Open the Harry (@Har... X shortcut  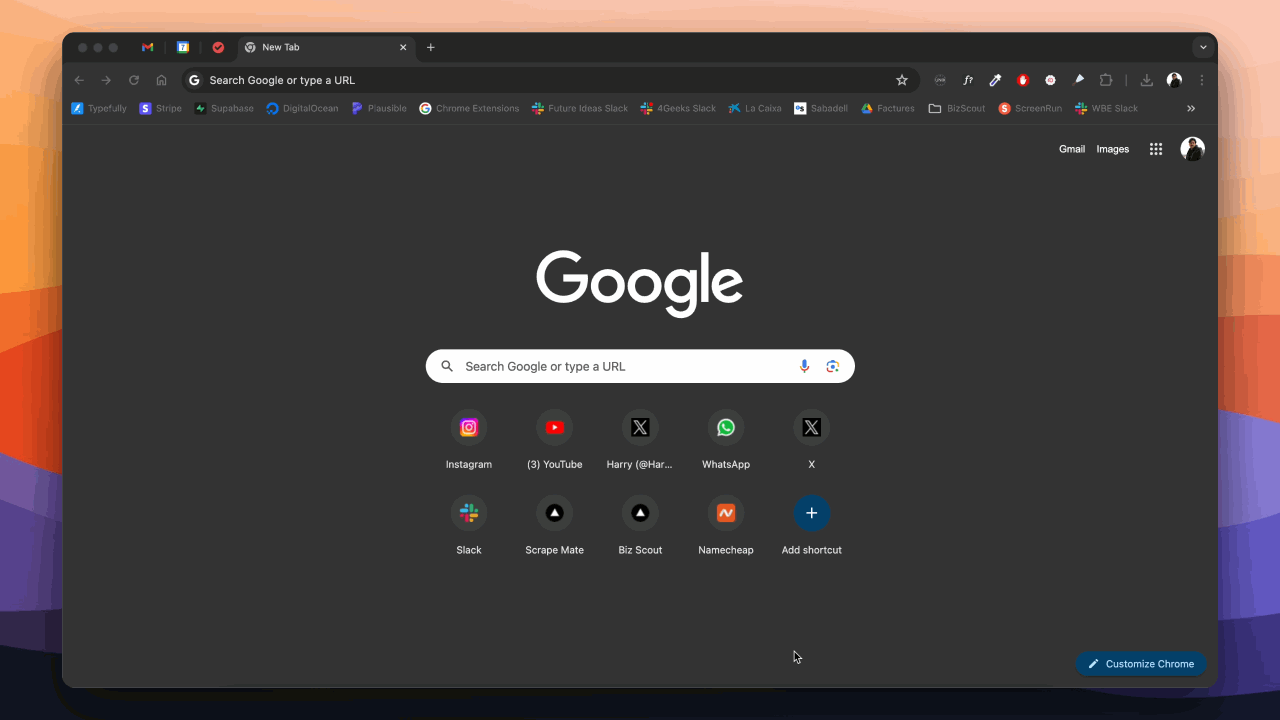[x=640, y=440]
